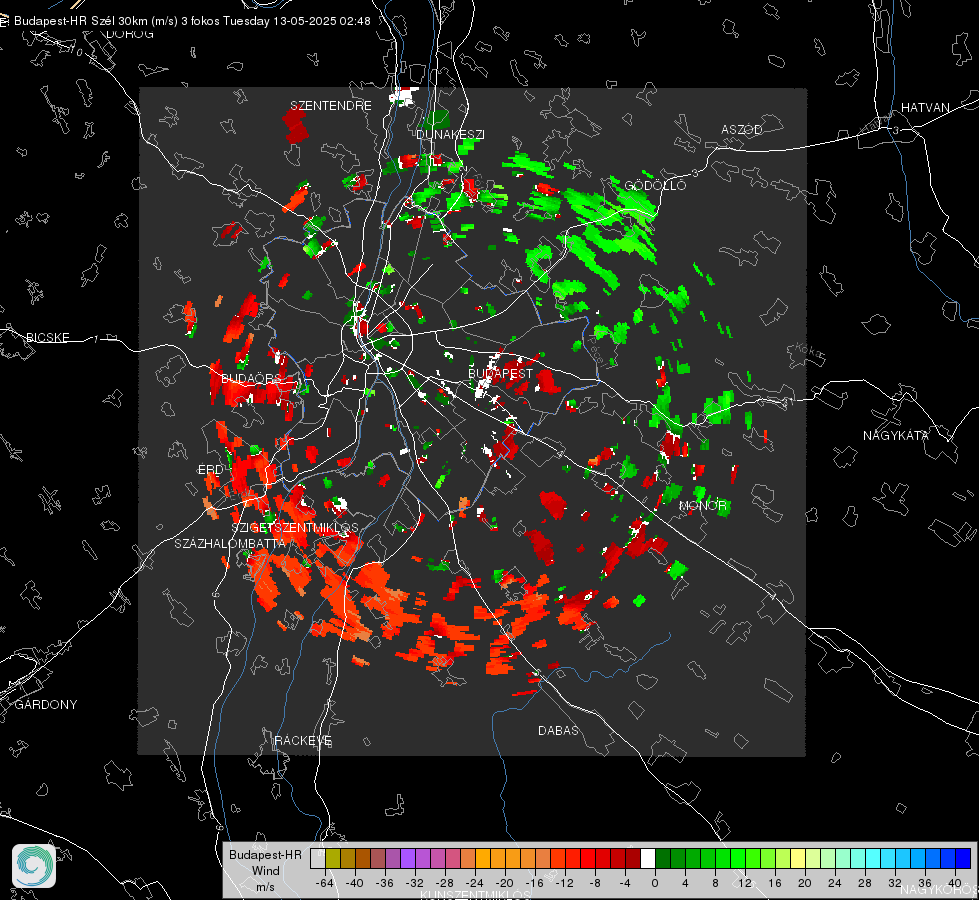Screen dimensions: 979x900
Task: Click the ASZÓD city label
Action: point(742,129)
